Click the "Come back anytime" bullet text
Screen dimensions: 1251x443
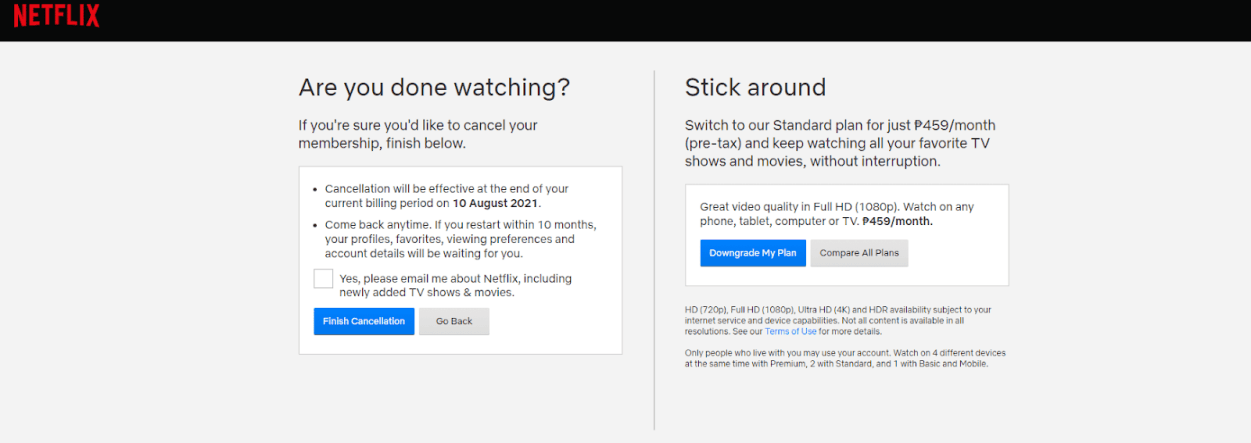coord(461,239)
